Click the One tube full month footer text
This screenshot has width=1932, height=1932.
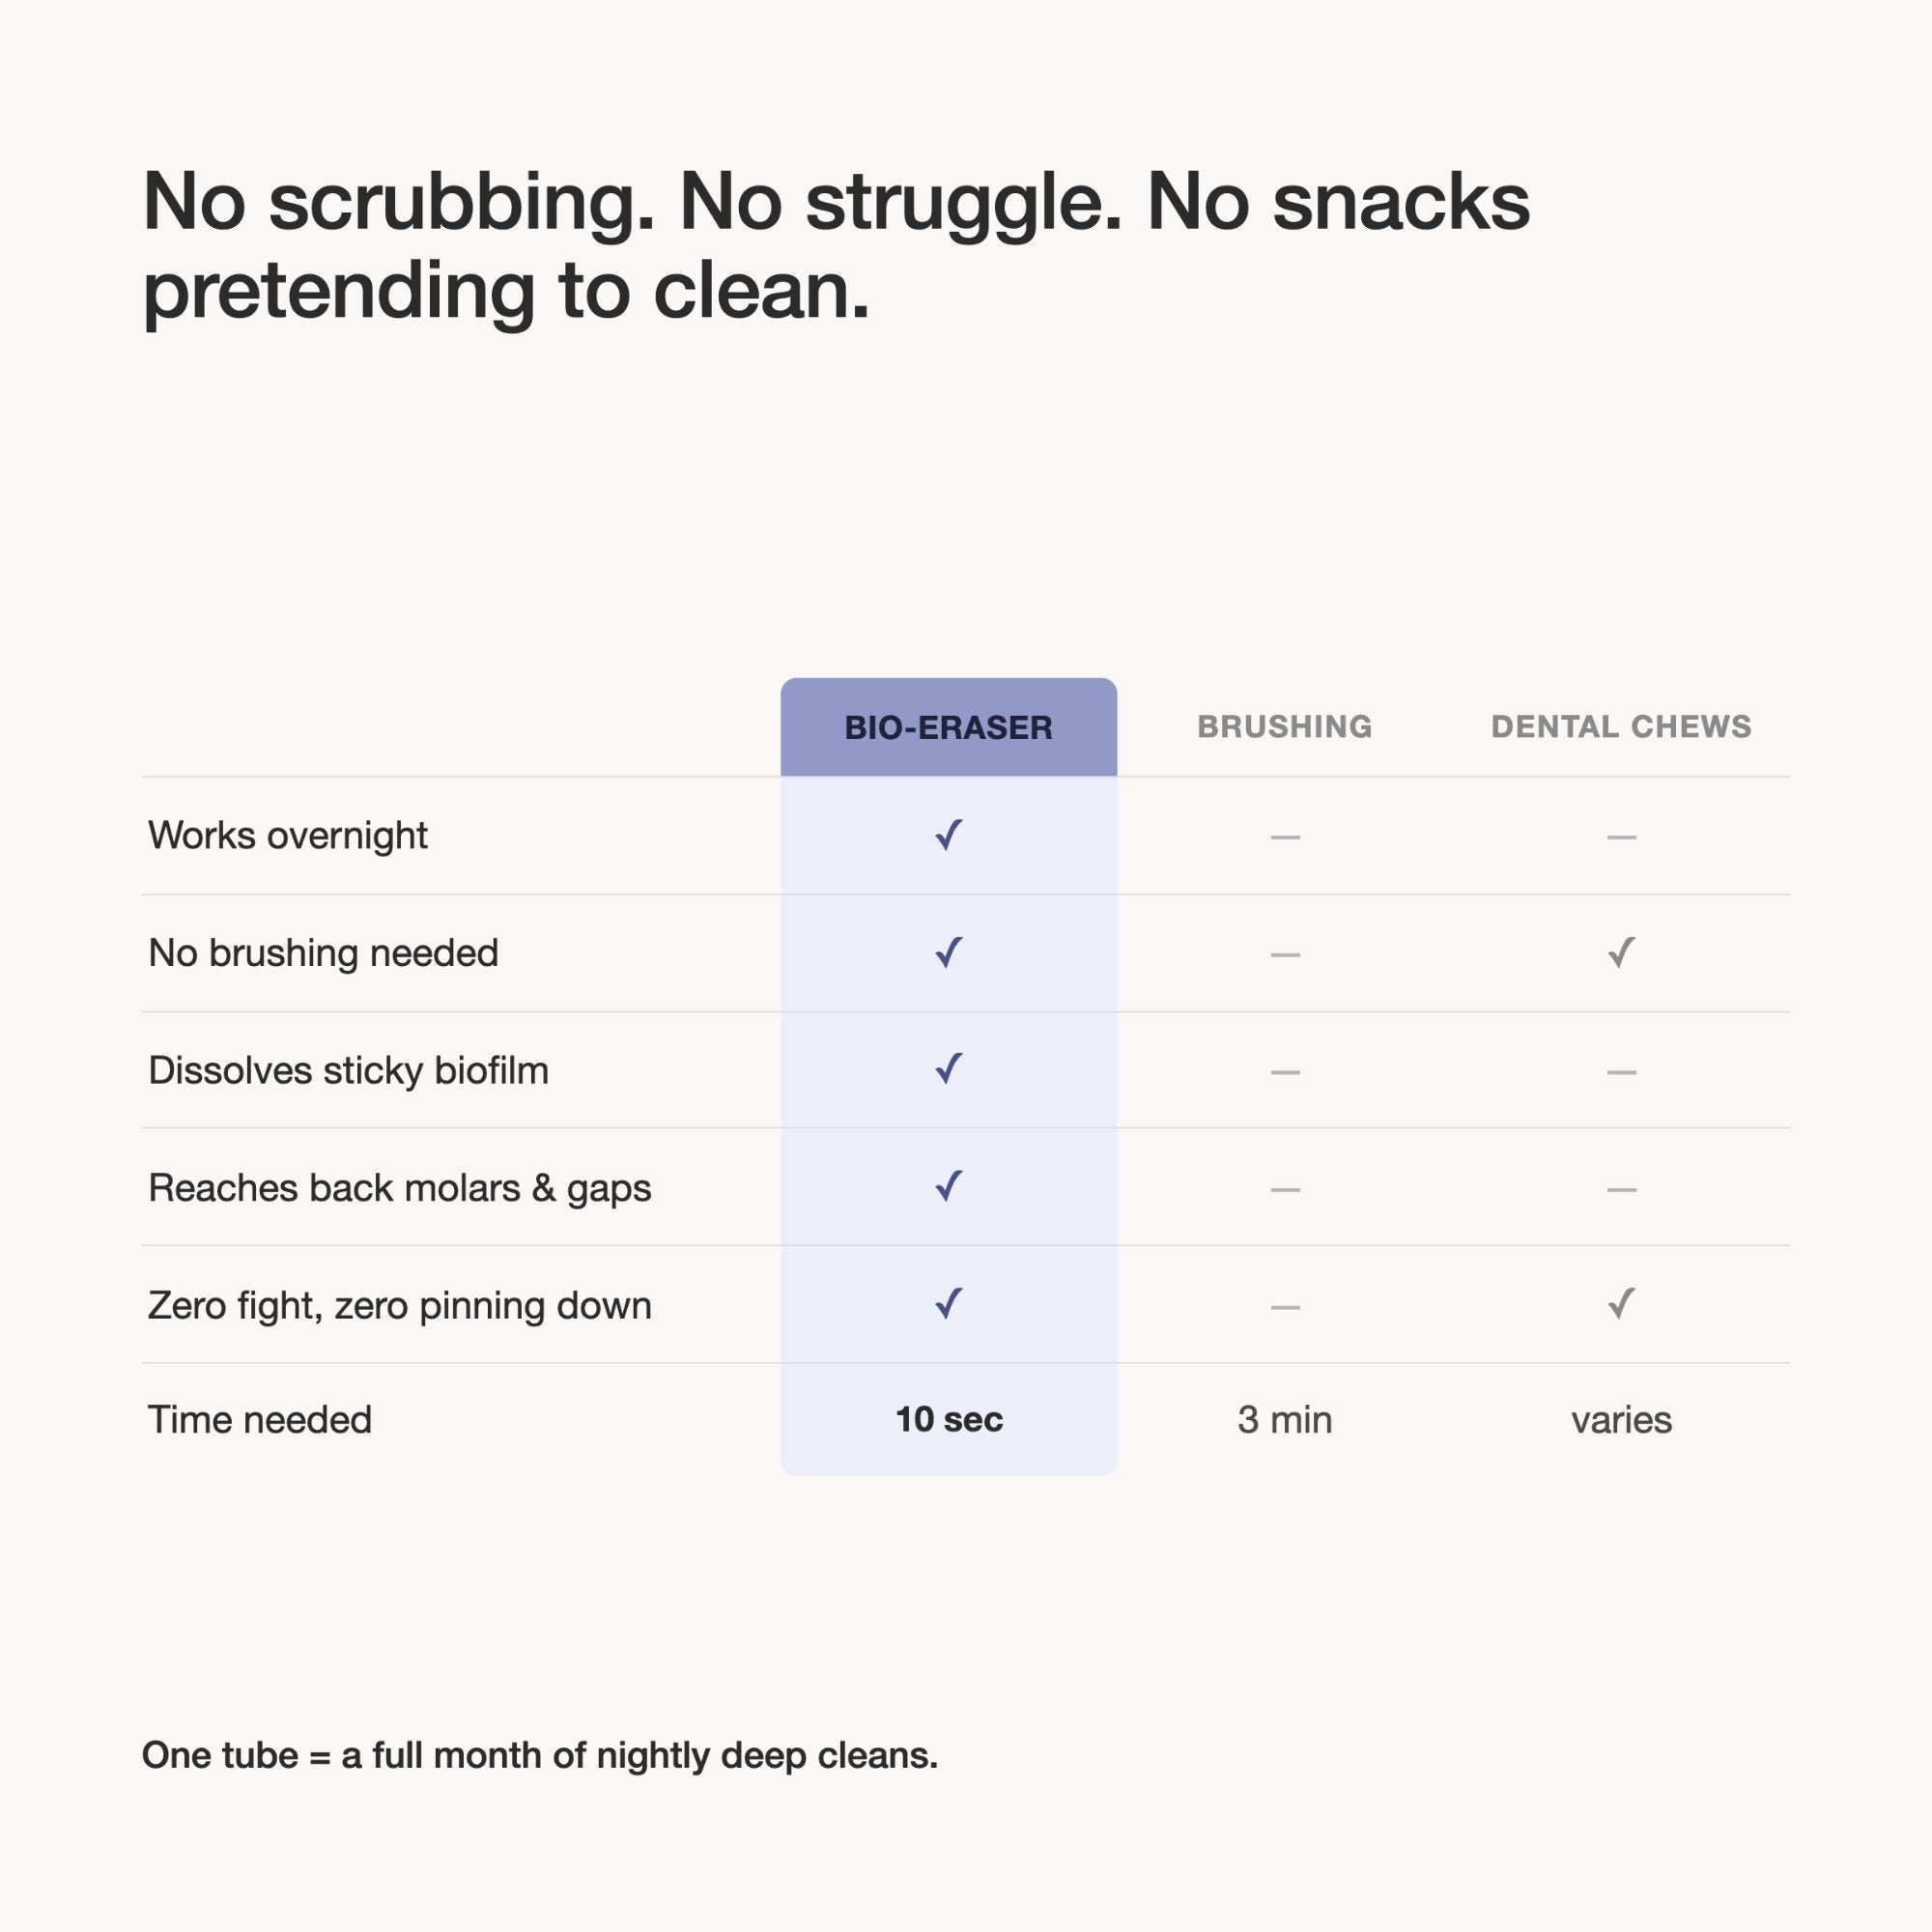(540, 1756)
